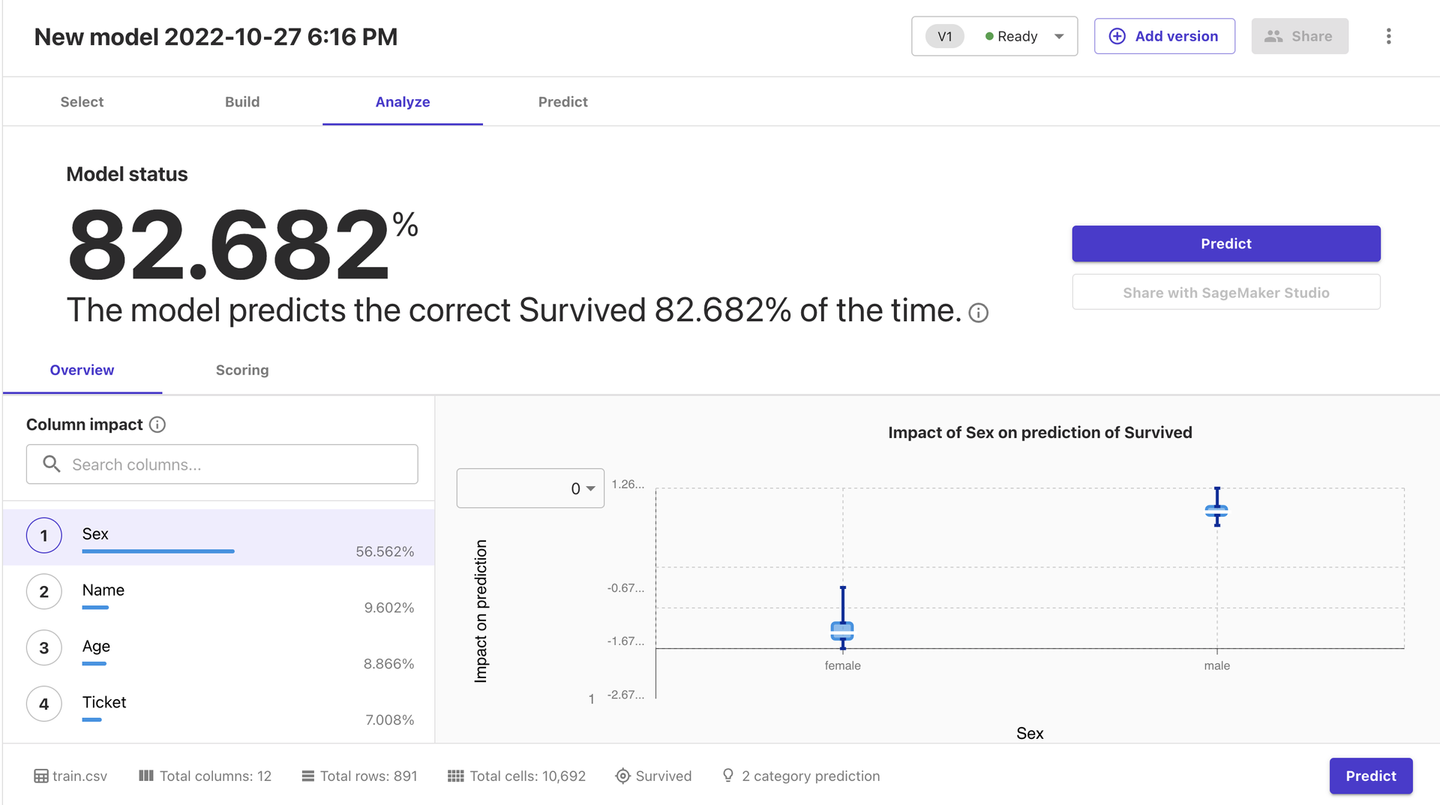1440x805 pixels.
Task: Click the lightbulb 2 category prediction icon
Action: pyautogui.click(x=728, y=776)
